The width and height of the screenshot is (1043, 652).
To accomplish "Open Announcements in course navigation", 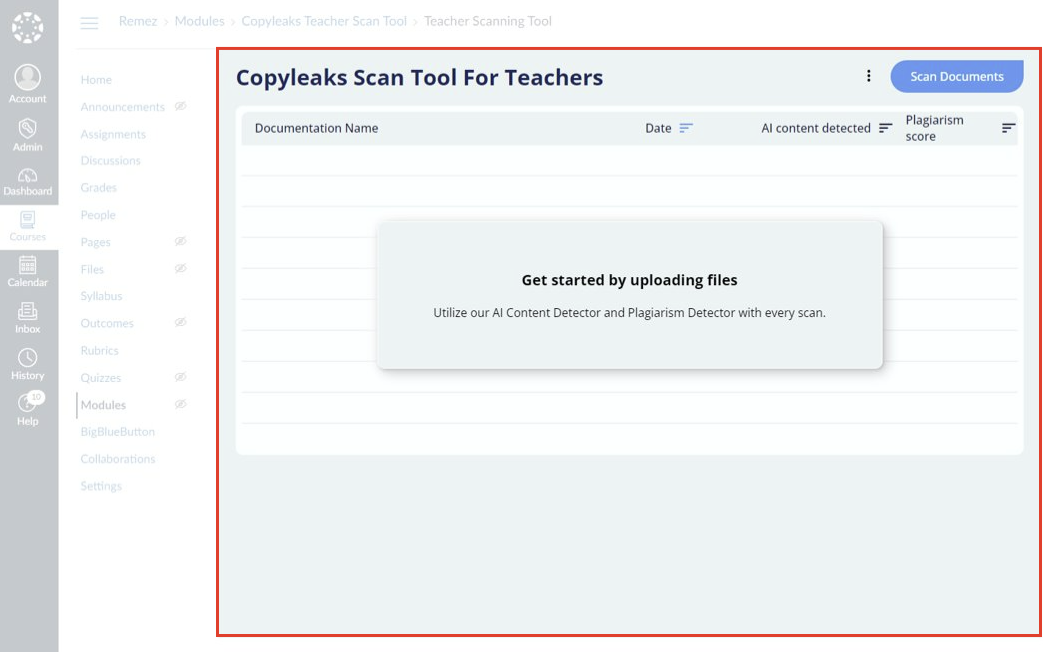I will (122, 107).
